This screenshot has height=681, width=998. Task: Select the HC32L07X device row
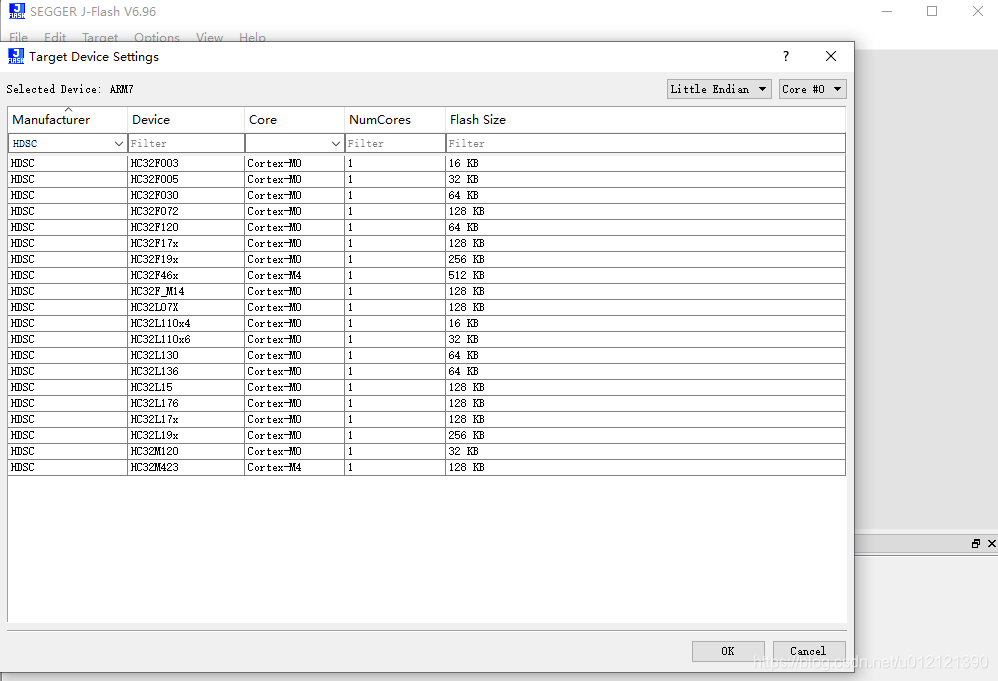coord(426,307)
